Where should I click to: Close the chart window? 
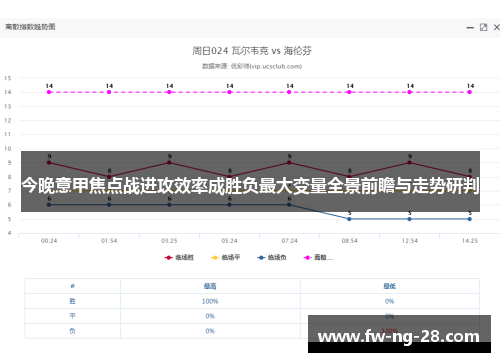tap(497, 27)
